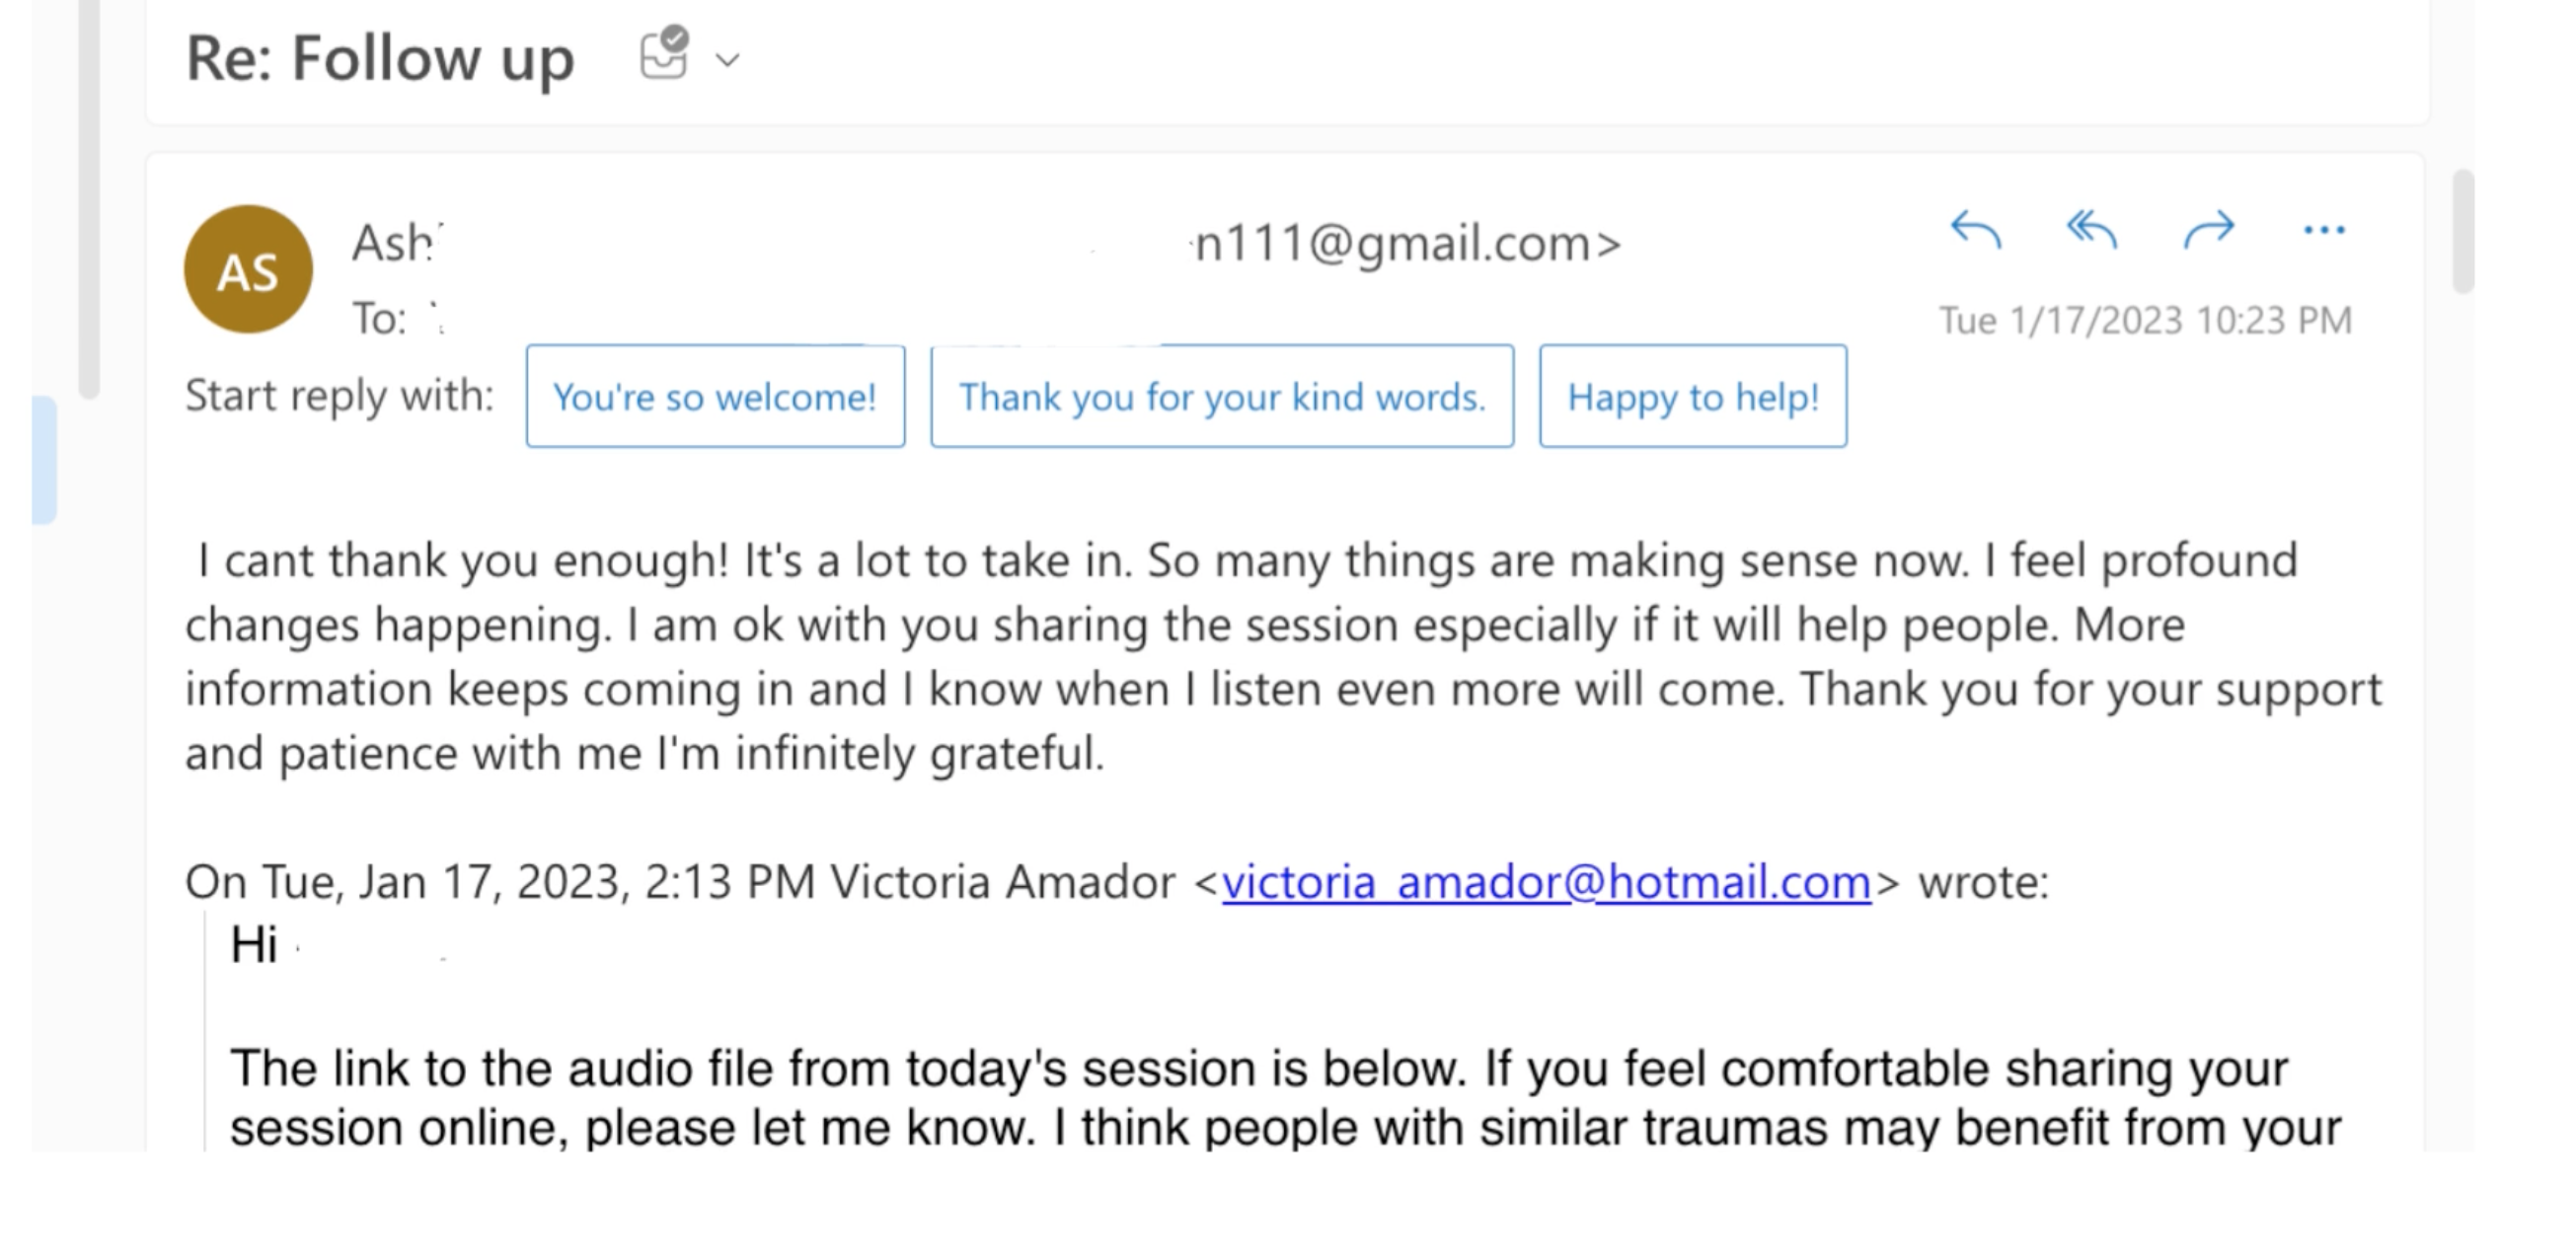Click the Tue 1/17/2023 10:23 PM timestamp
2576x1258 pixels.
pyautogui.click(x=2145, y=321)
